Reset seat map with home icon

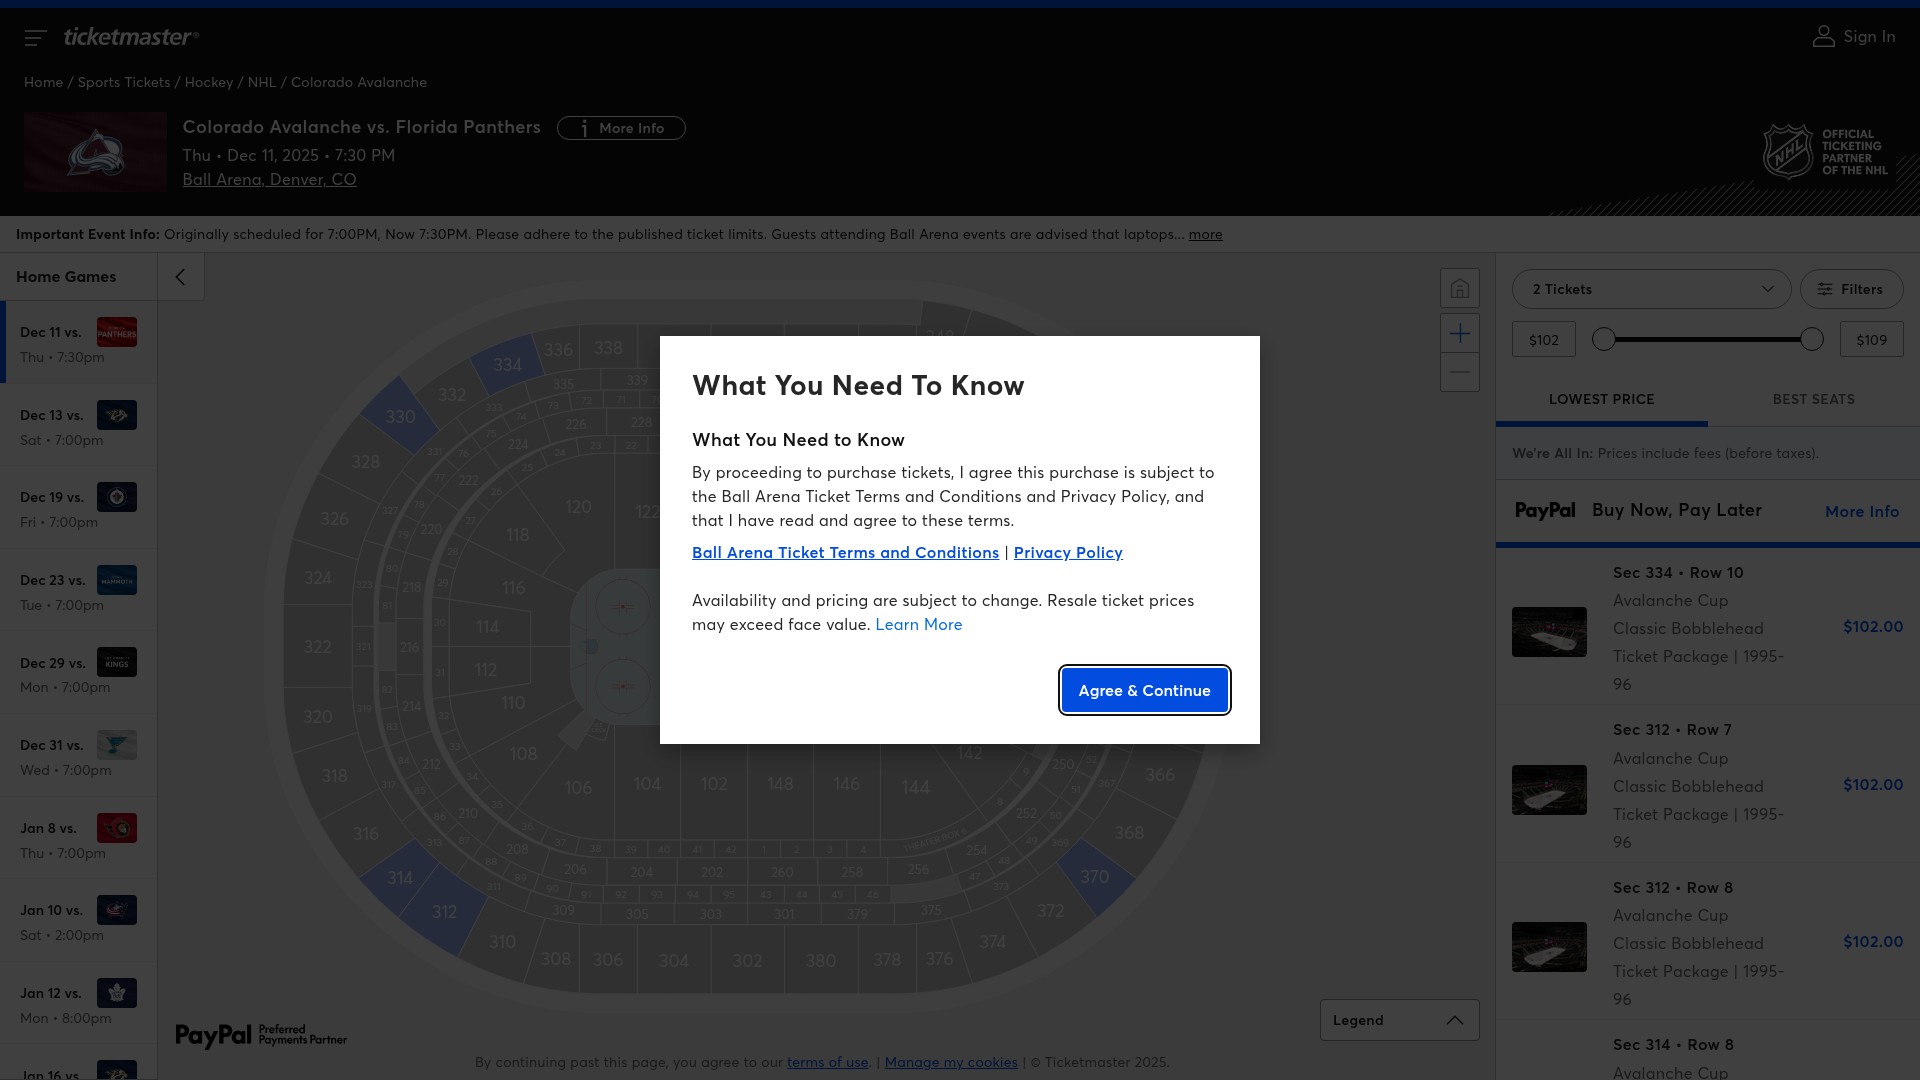pos(1460,289)
